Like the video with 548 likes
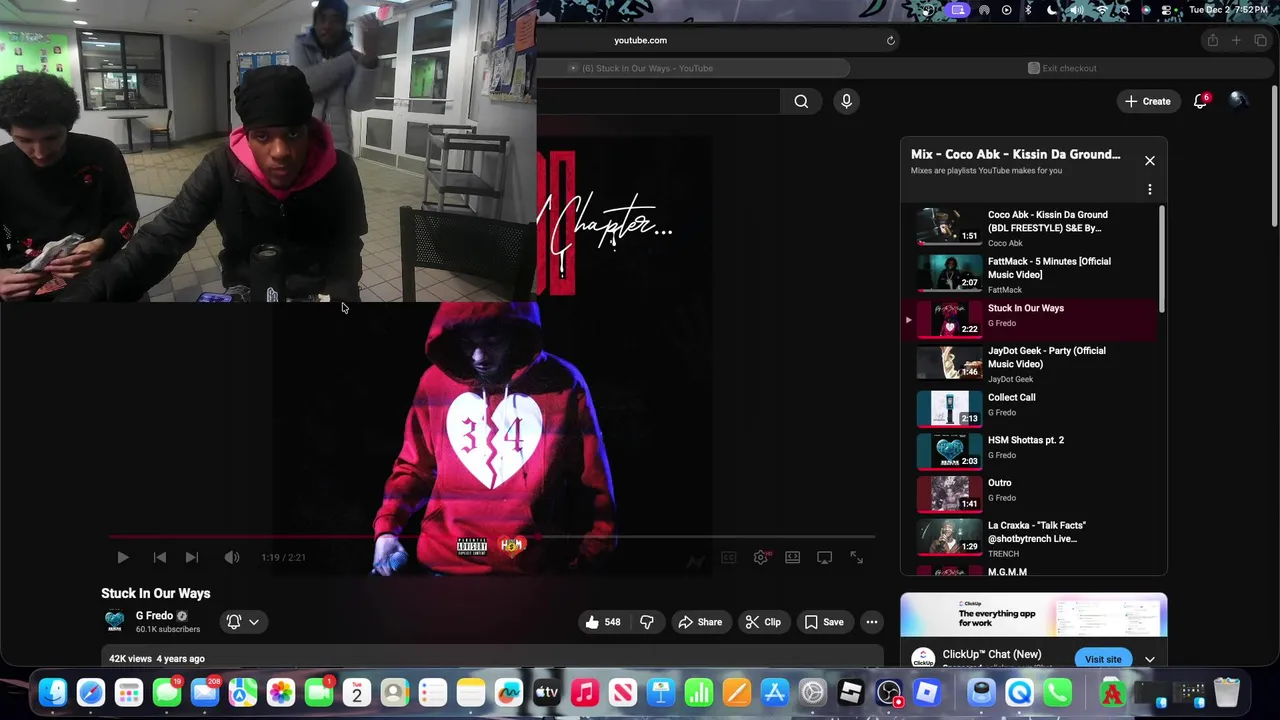1280x720 pixels. click(x=603, y=622)
